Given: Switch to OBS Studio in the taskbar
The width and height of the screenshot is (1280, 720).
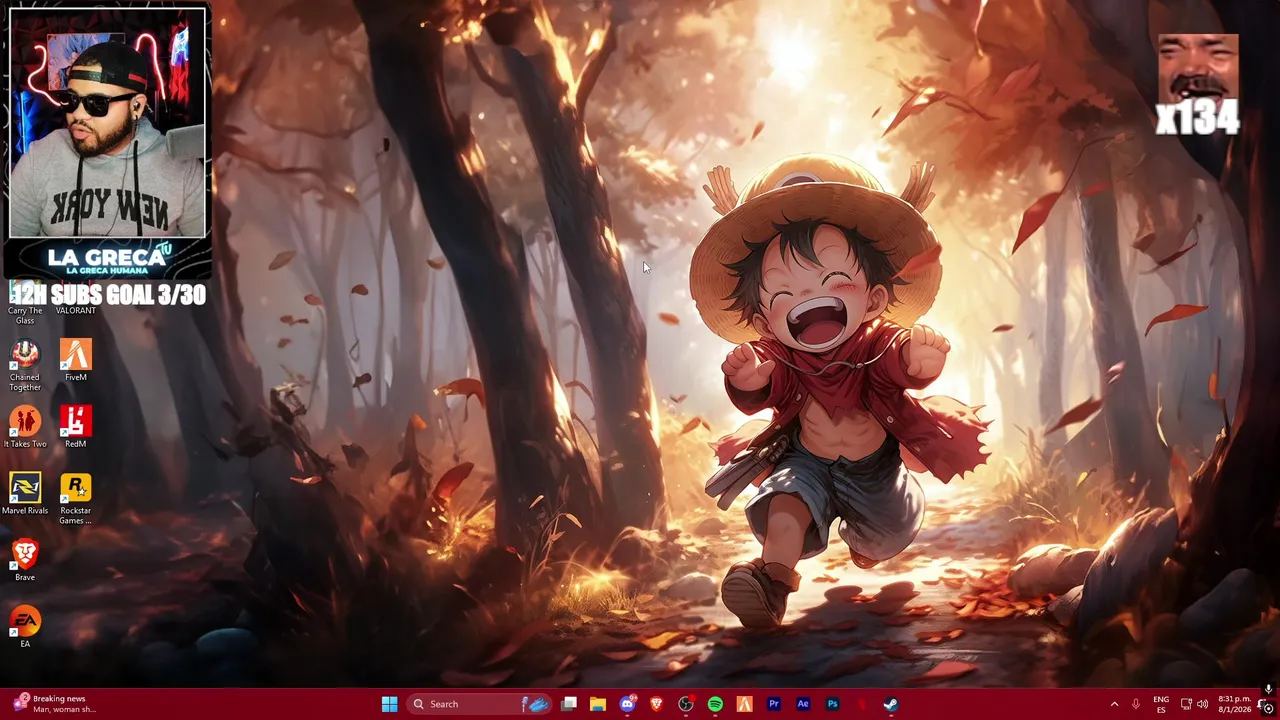Looking at the screenshot, I should (685, 704).
